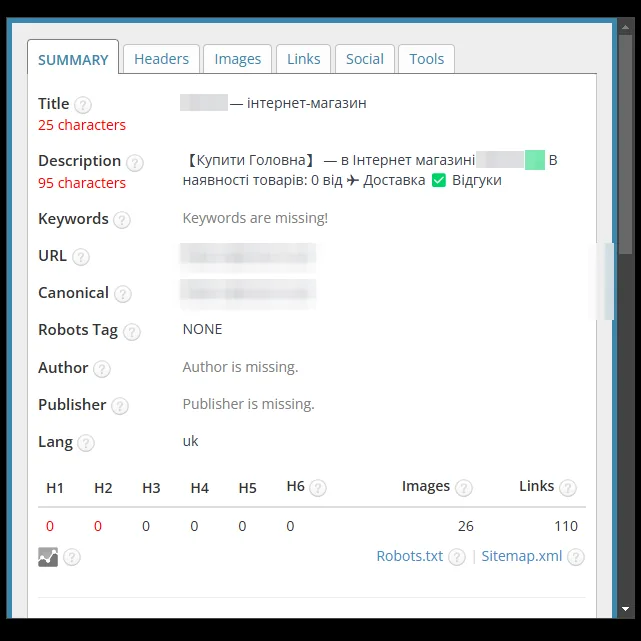Screen dimensions: 641x641
Task: Open the Sitemap.xml link
Action: click(522, 556)
